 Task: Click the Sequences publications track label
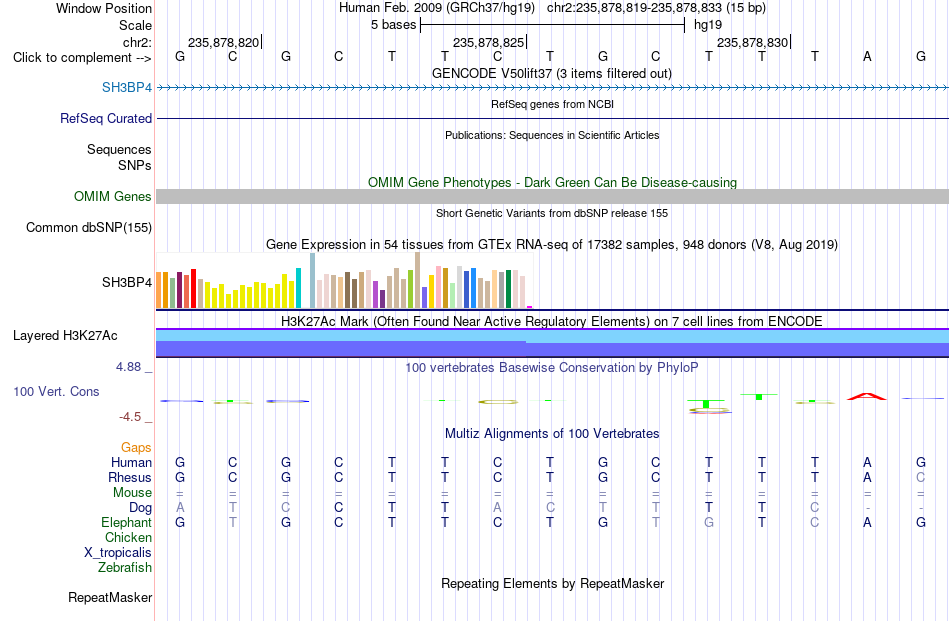tap(119, 149)
